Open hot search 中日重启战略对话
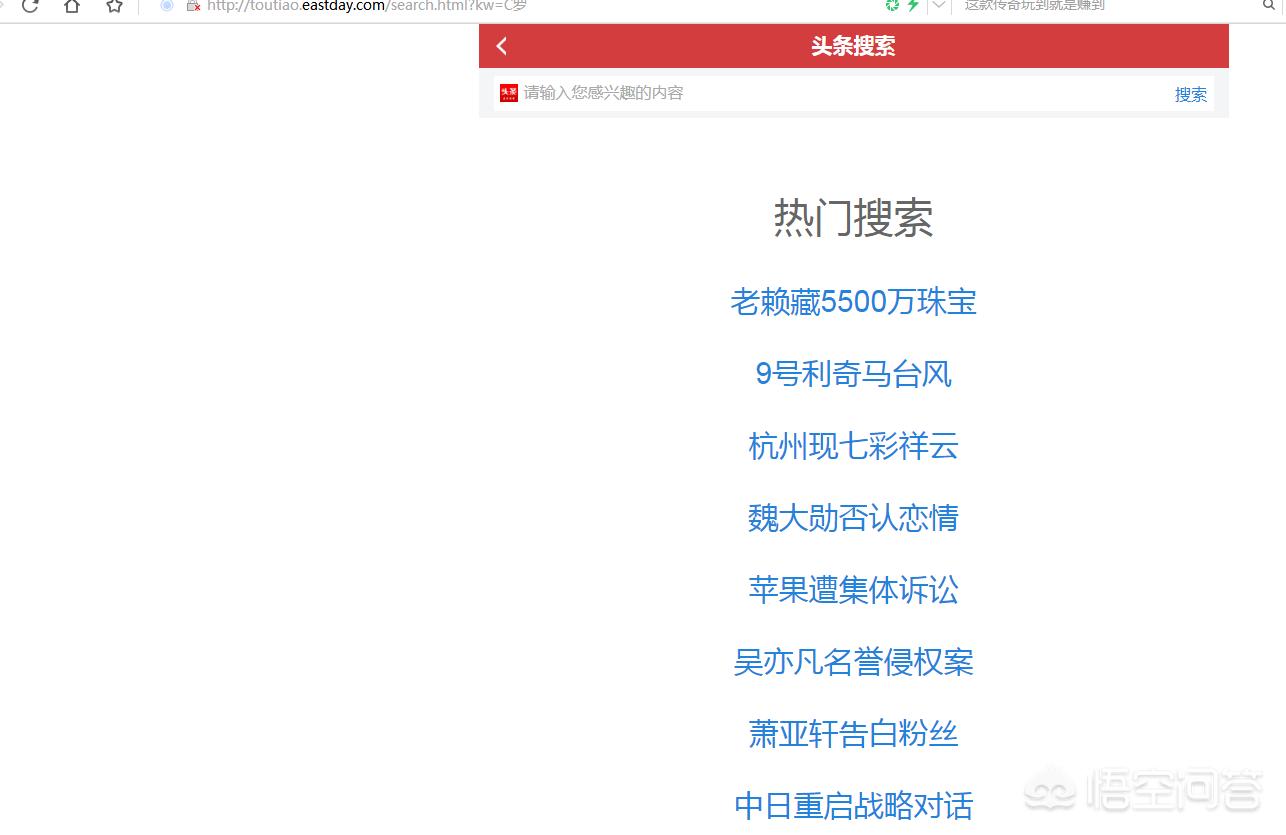1286x835 pixels. coord(853,806)
